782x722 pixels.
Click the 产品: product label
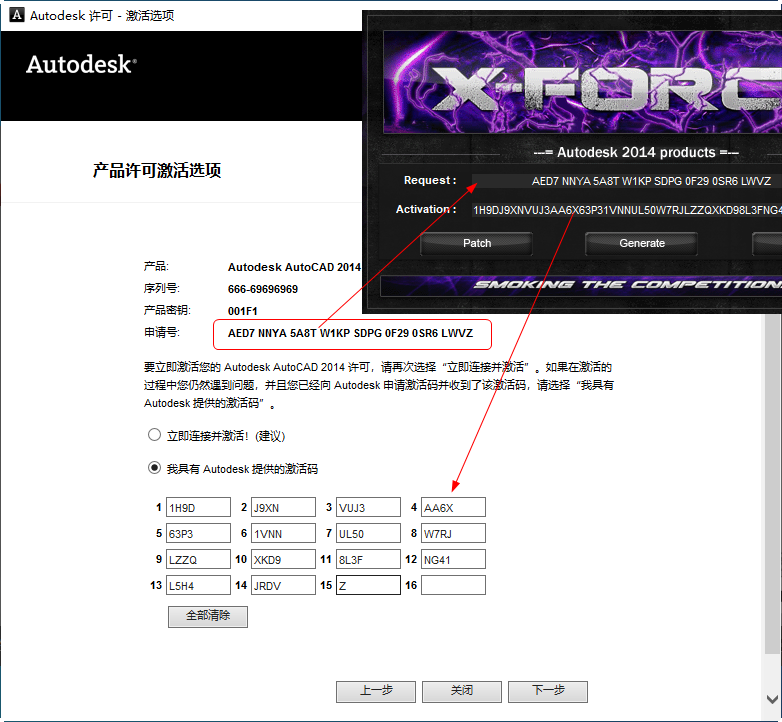click(x=156, y=266)
